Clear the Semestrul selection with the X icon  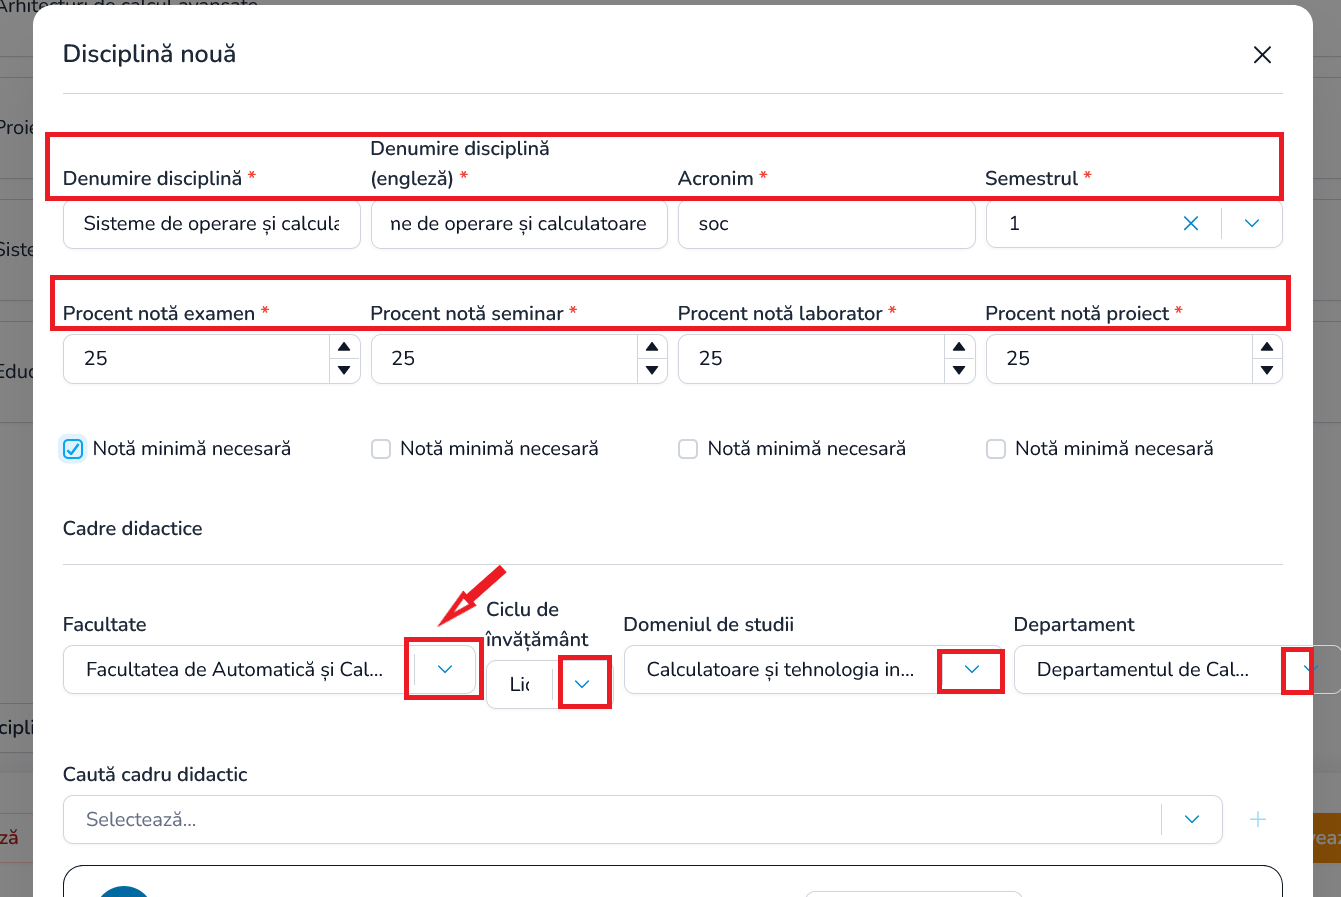tap(1191, 224)
